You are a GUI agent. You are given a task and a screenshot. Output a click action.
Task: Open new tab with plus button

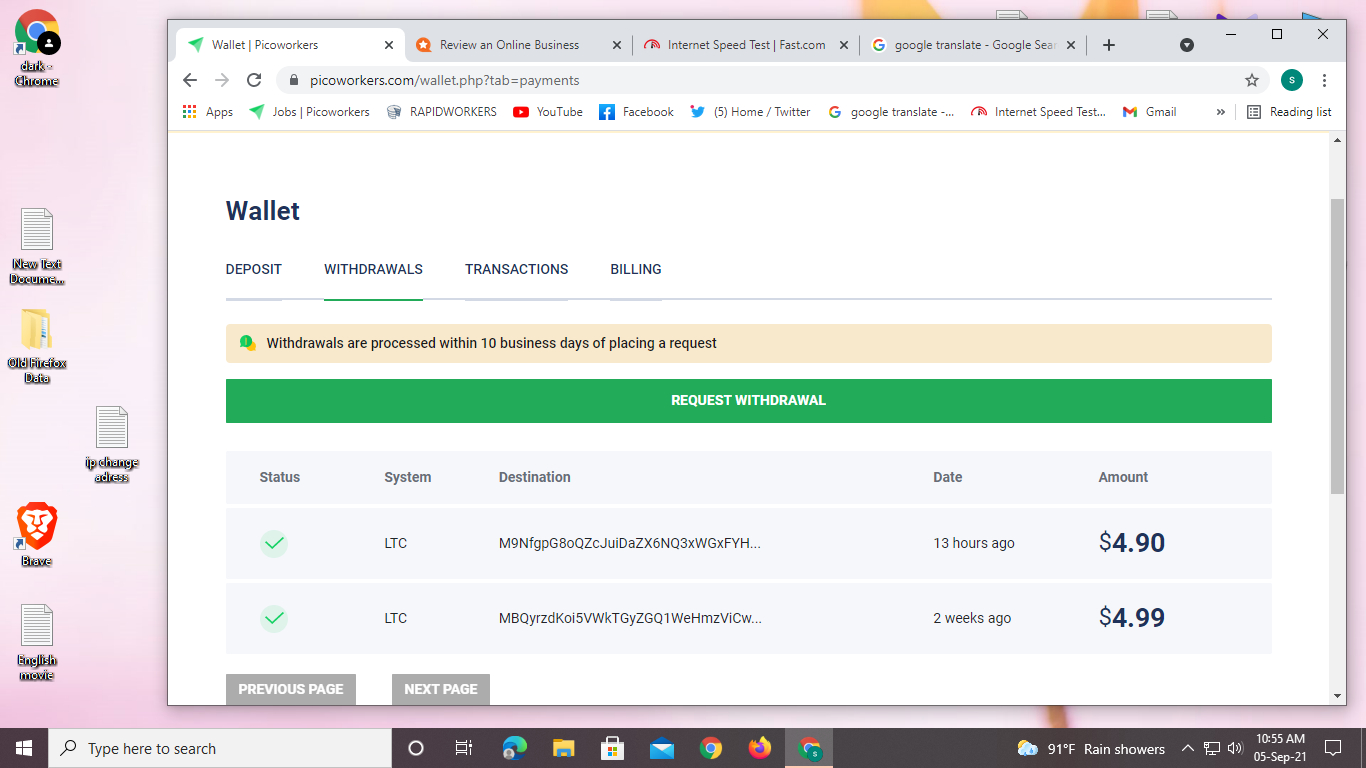click(x=1108, y=45)
